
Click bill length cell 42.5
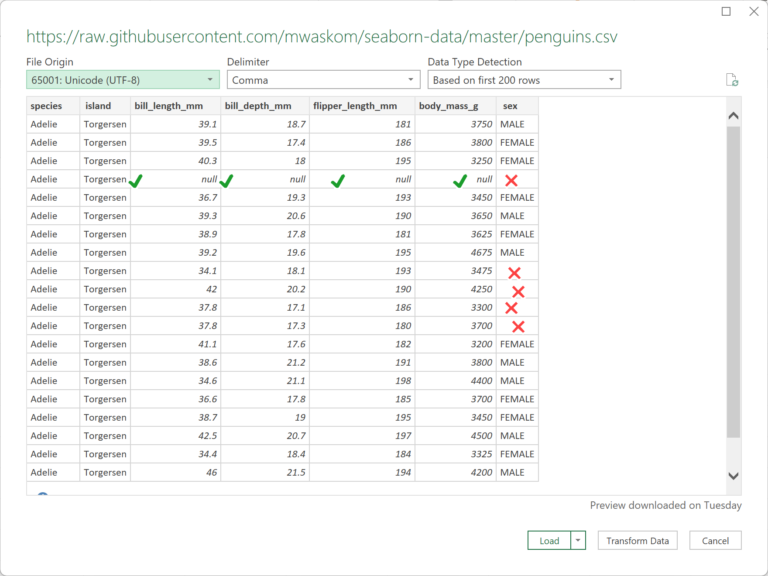(175, 436)
